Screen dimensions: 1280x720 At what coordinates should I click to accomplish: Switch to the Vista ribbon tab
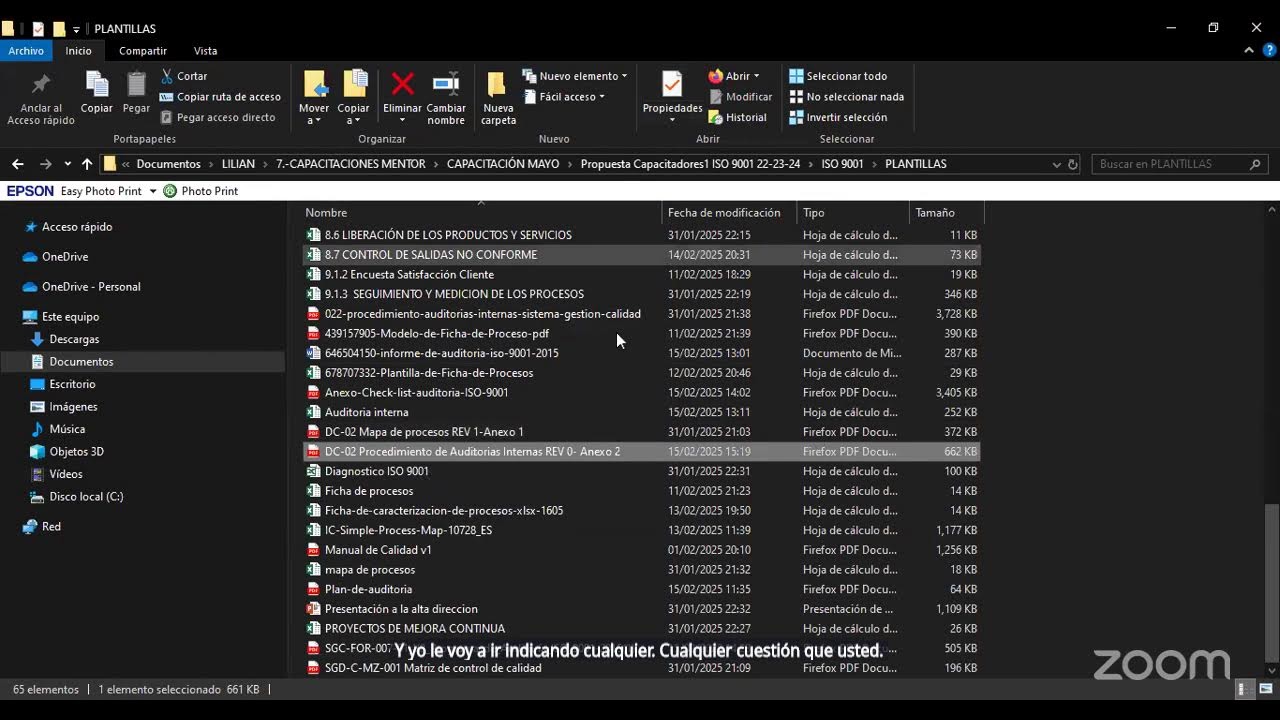pos(205,51)
